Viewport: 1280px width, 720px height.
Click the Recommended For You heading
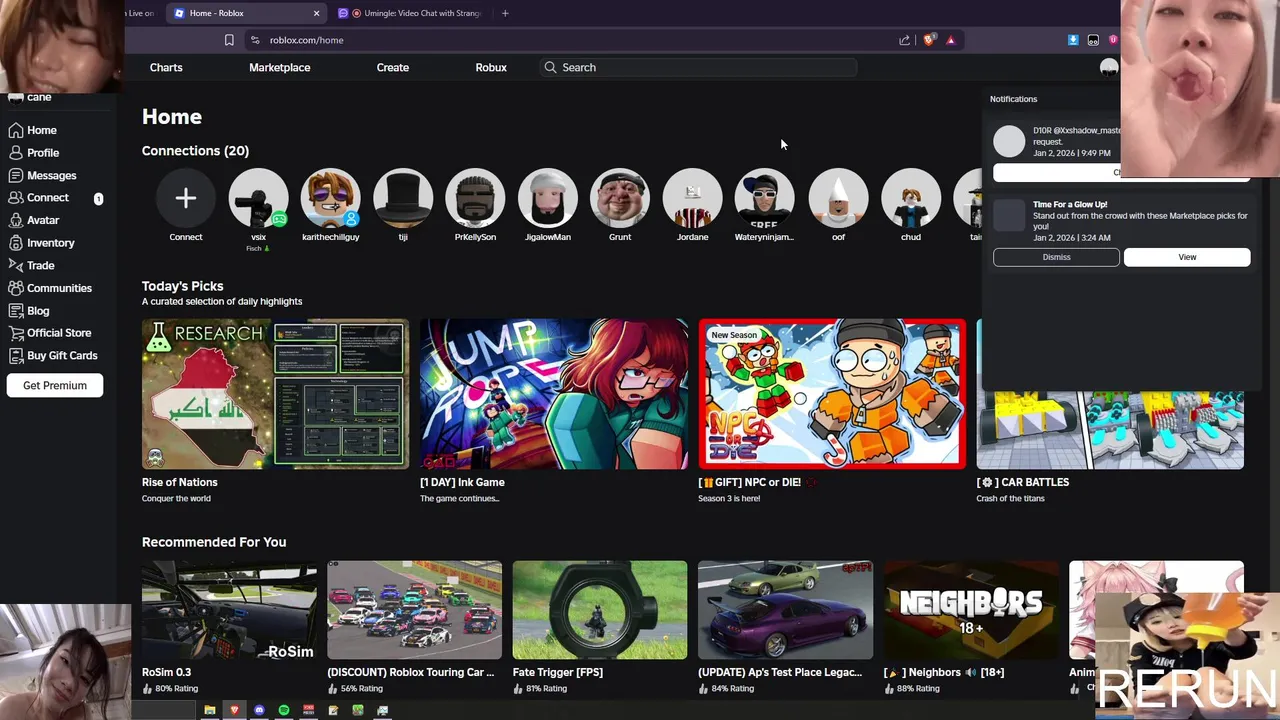click(214, 542)
